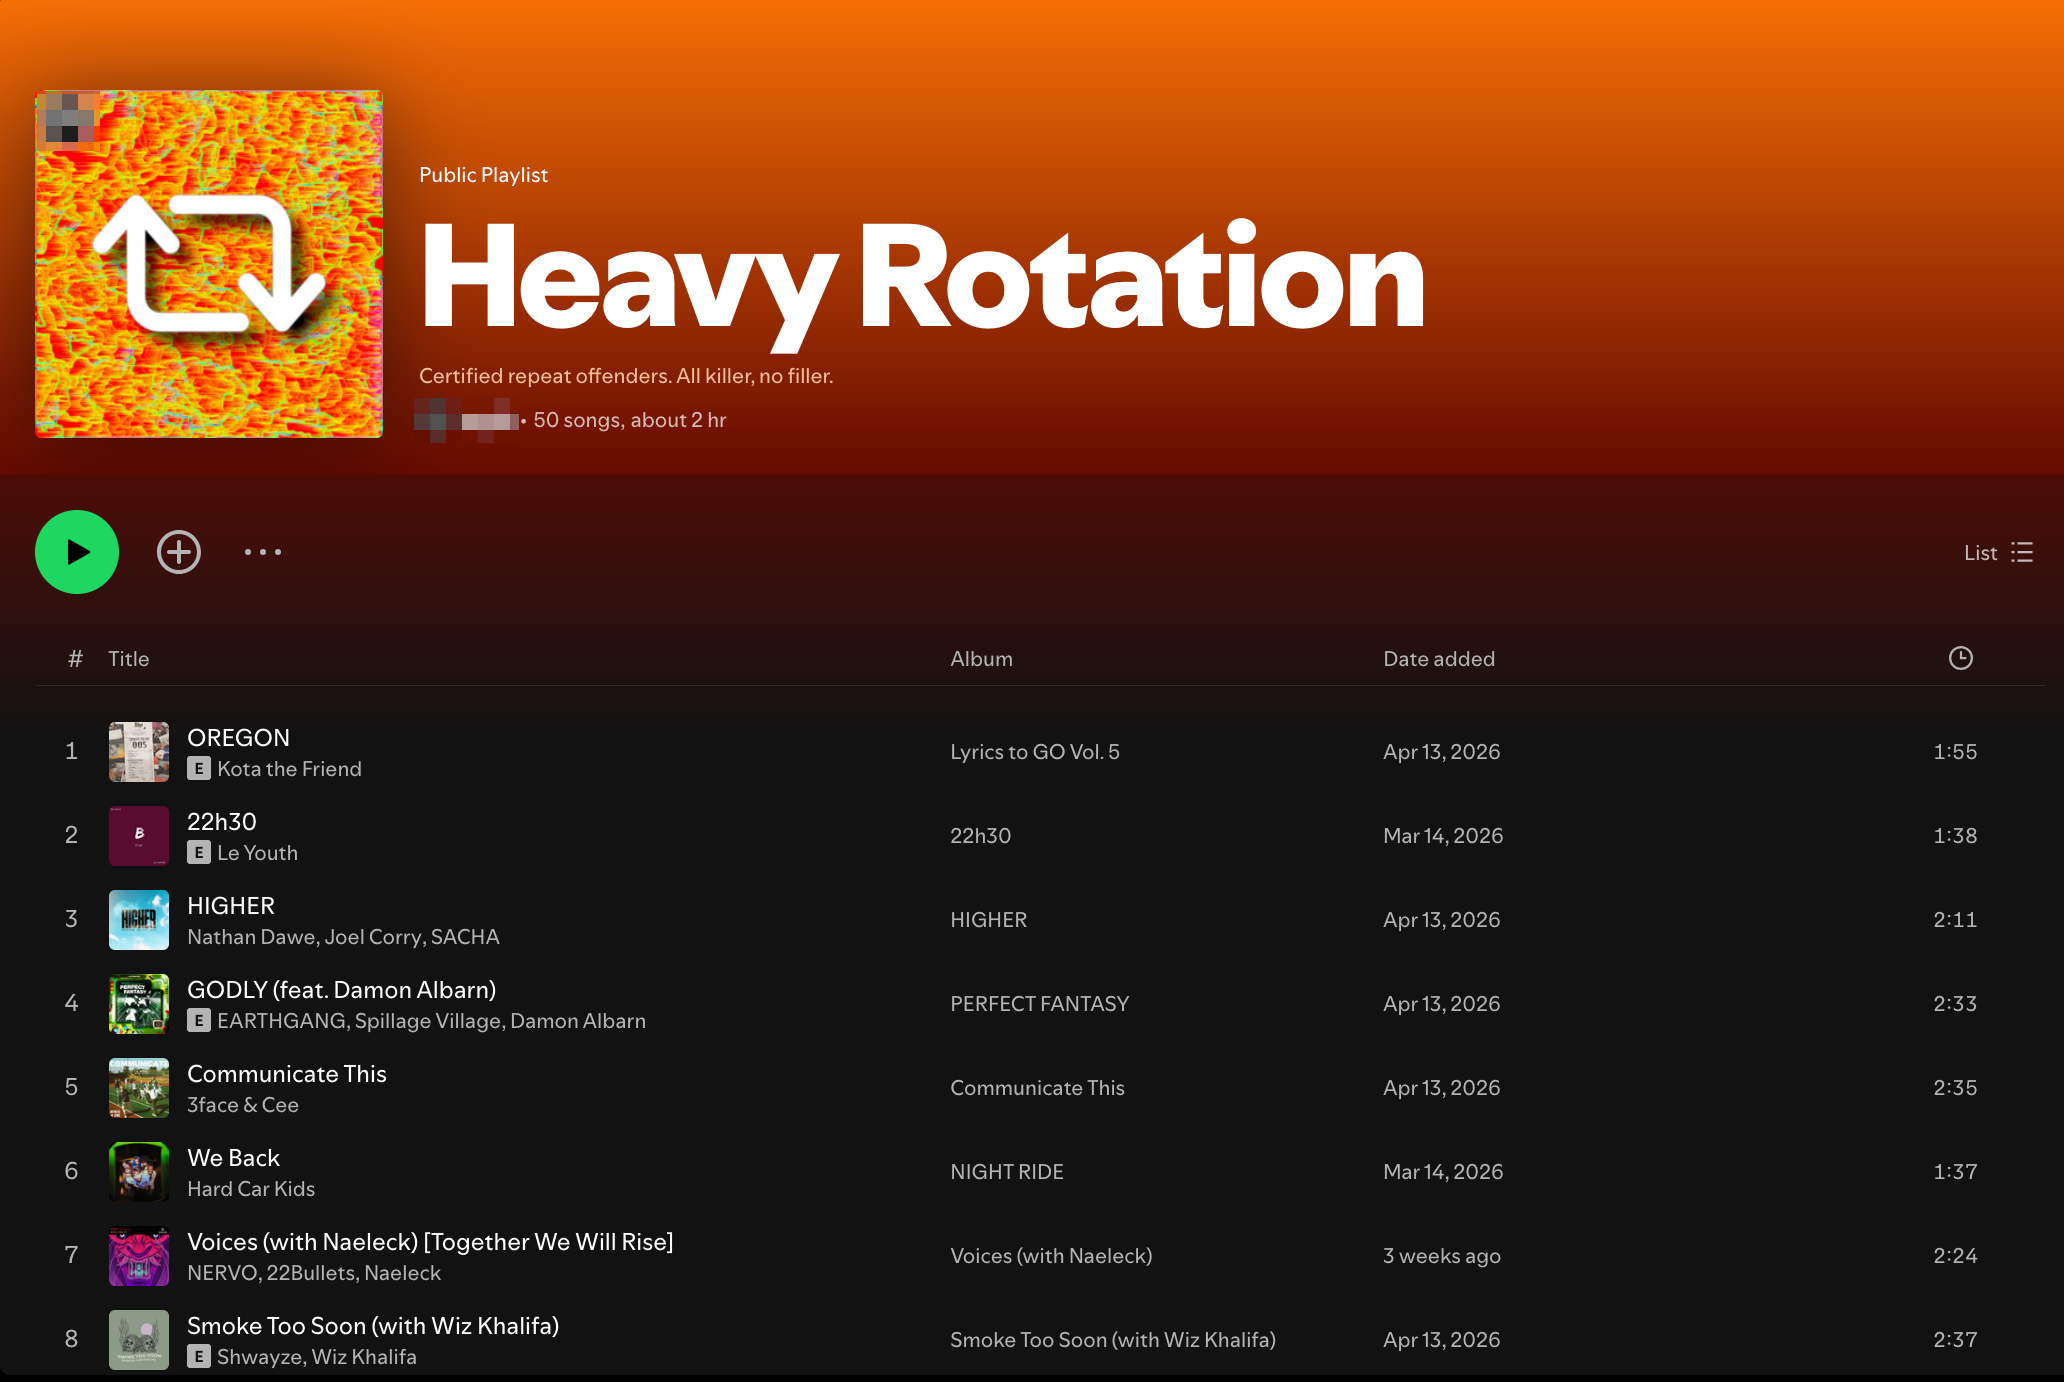Open the Communicate This album link
This screenshot has width=2064, height=1382.
tap(1038, 1088)
